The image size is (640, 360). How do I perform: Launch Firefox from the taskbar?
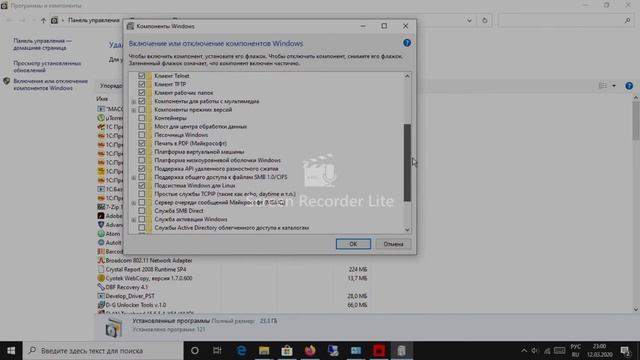point(310,351)
